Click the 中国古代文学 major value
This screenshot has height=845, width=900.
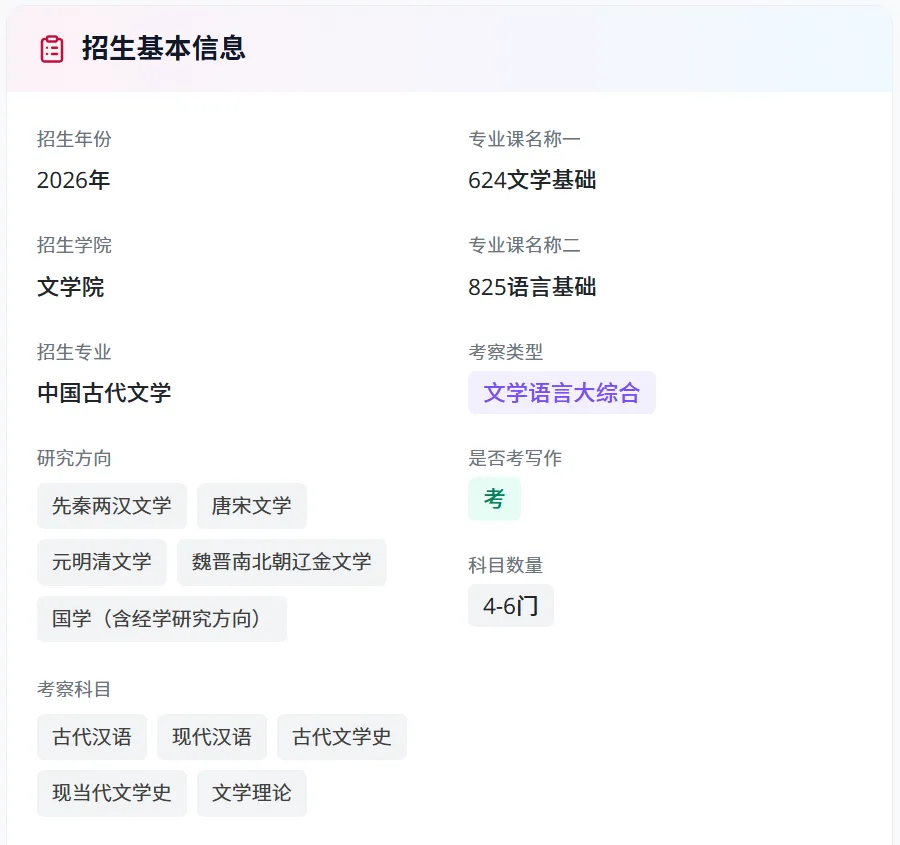pos(104,393)
